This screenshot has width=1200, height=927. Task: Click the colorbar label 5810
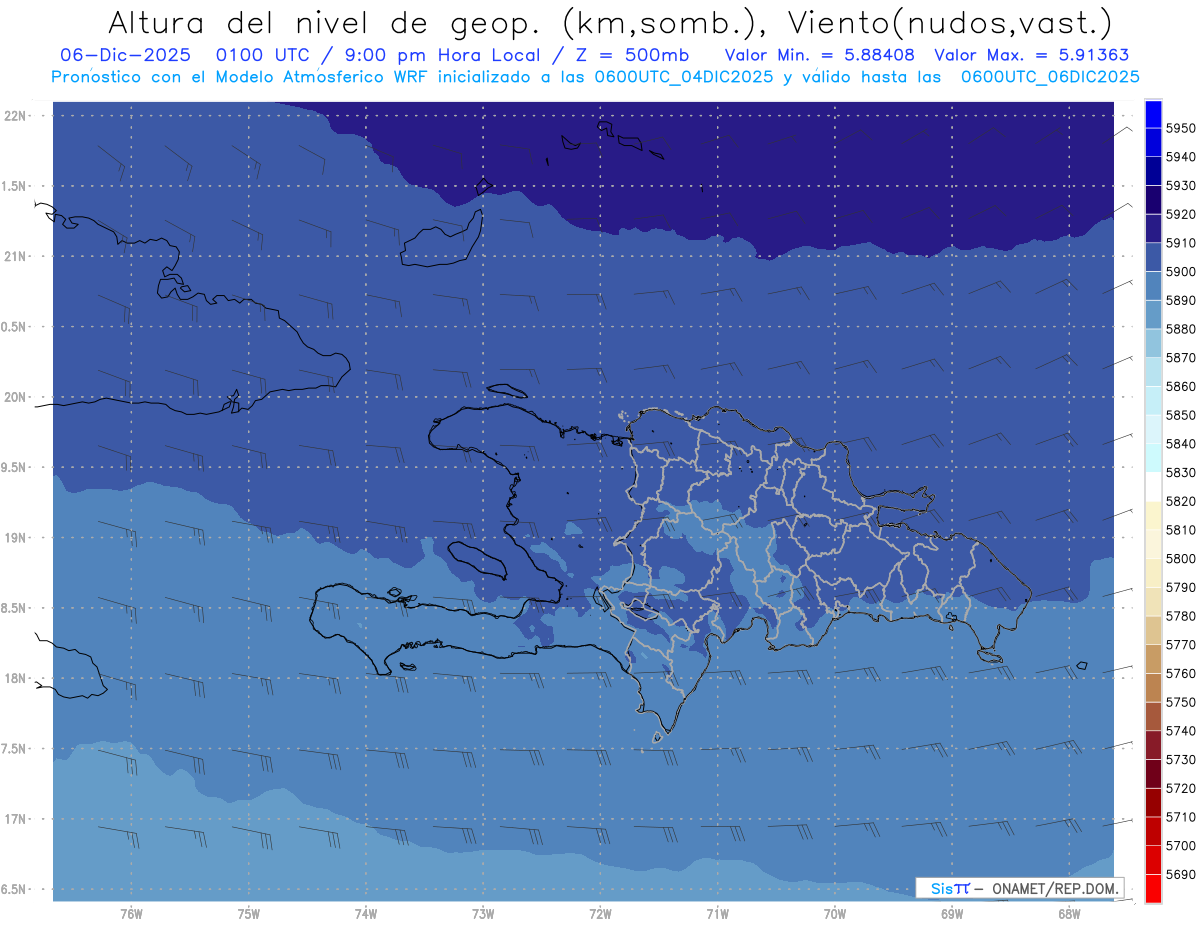1181,530
